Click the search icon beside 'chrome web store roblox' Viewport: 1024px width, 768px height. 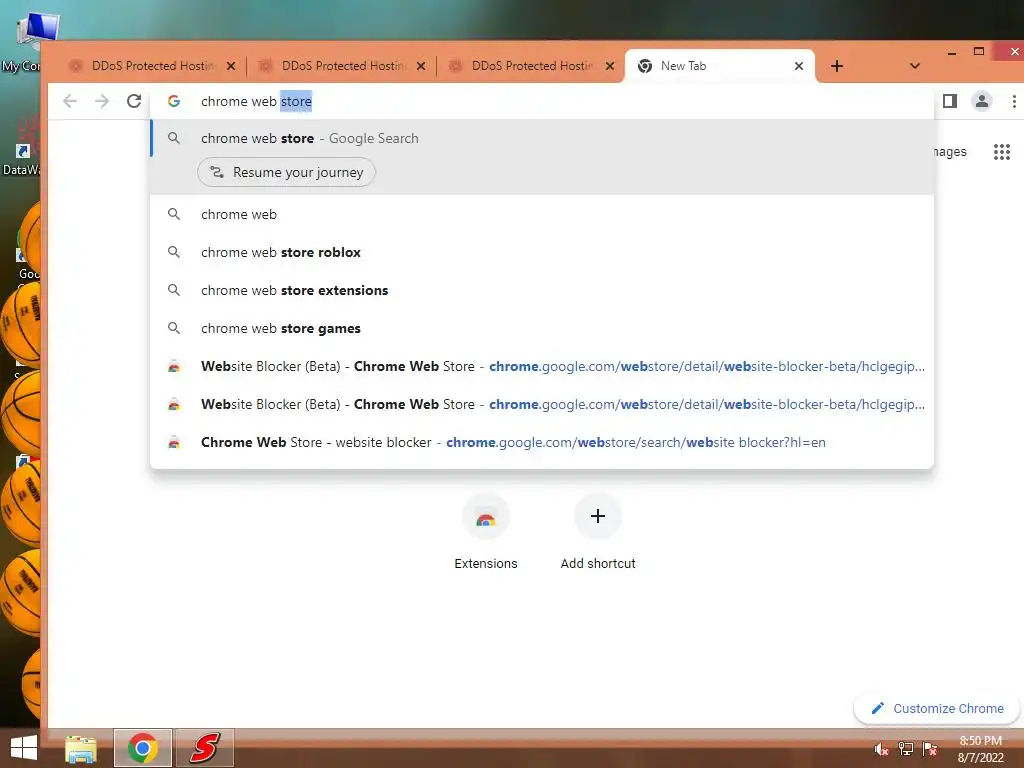(x=174, y=252)
